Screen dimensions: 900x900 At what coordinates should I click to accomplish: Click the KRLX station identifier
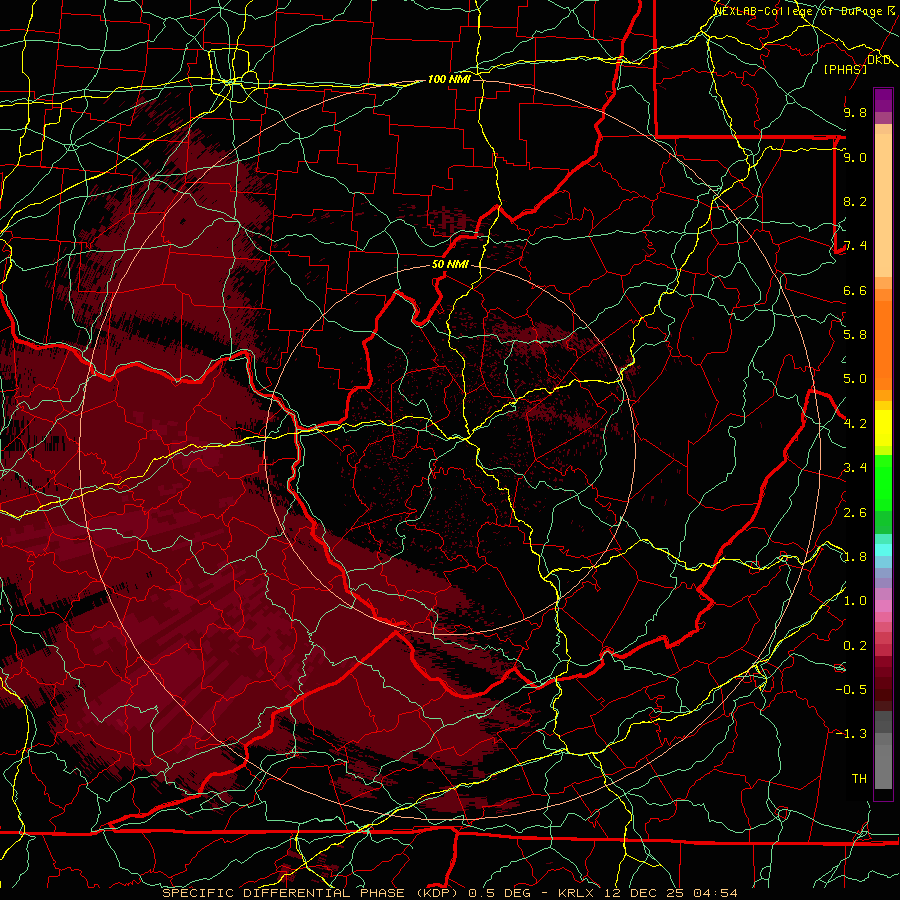tap(578, 893)
